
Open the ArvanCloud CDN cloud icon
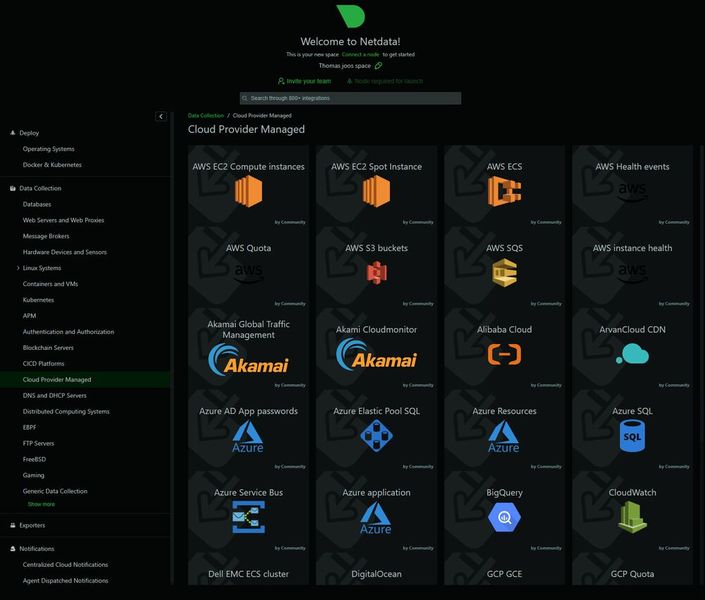click(x=632, y=354)
